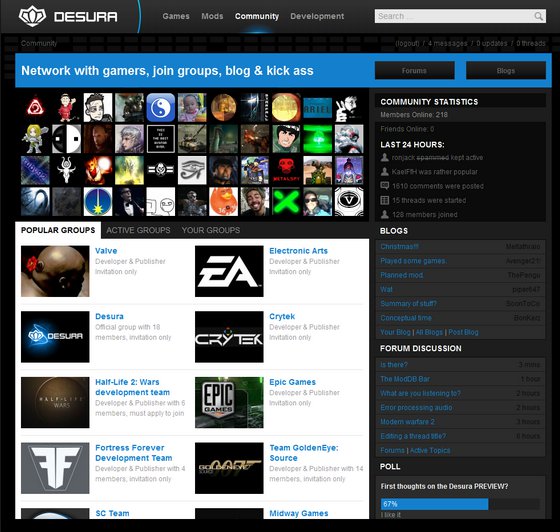
Task: Click the Community breadcrumb link
Action: [39, 44]
